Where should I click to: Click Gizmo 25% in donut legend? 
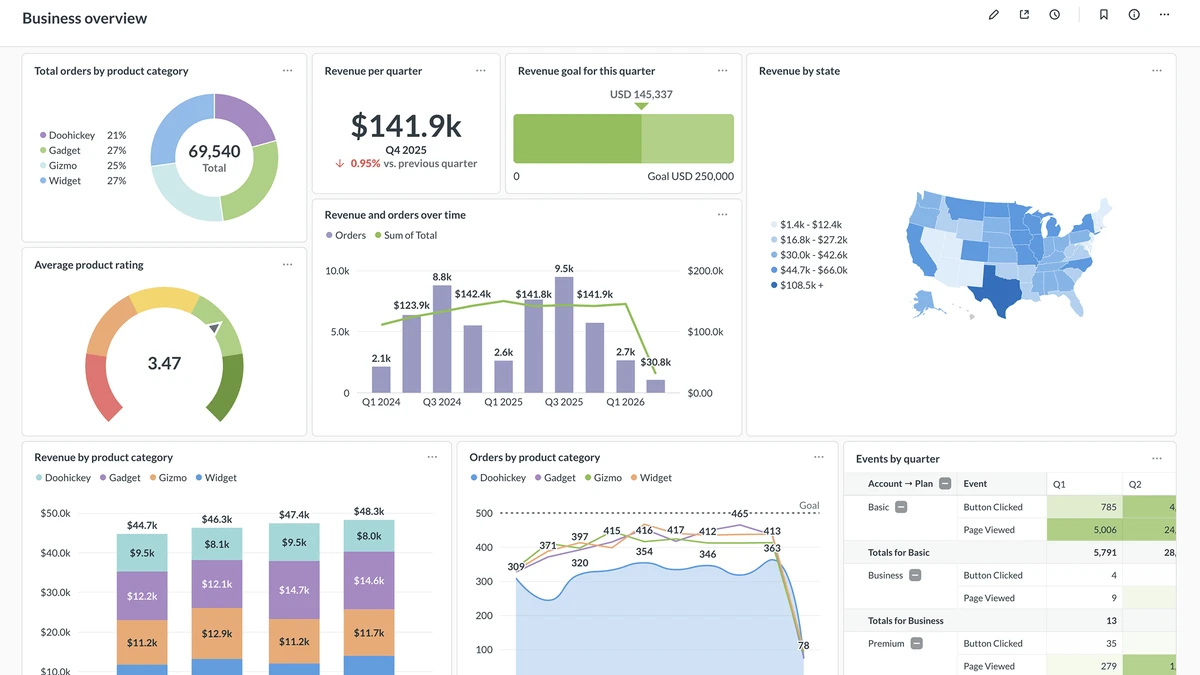point(83,165)
